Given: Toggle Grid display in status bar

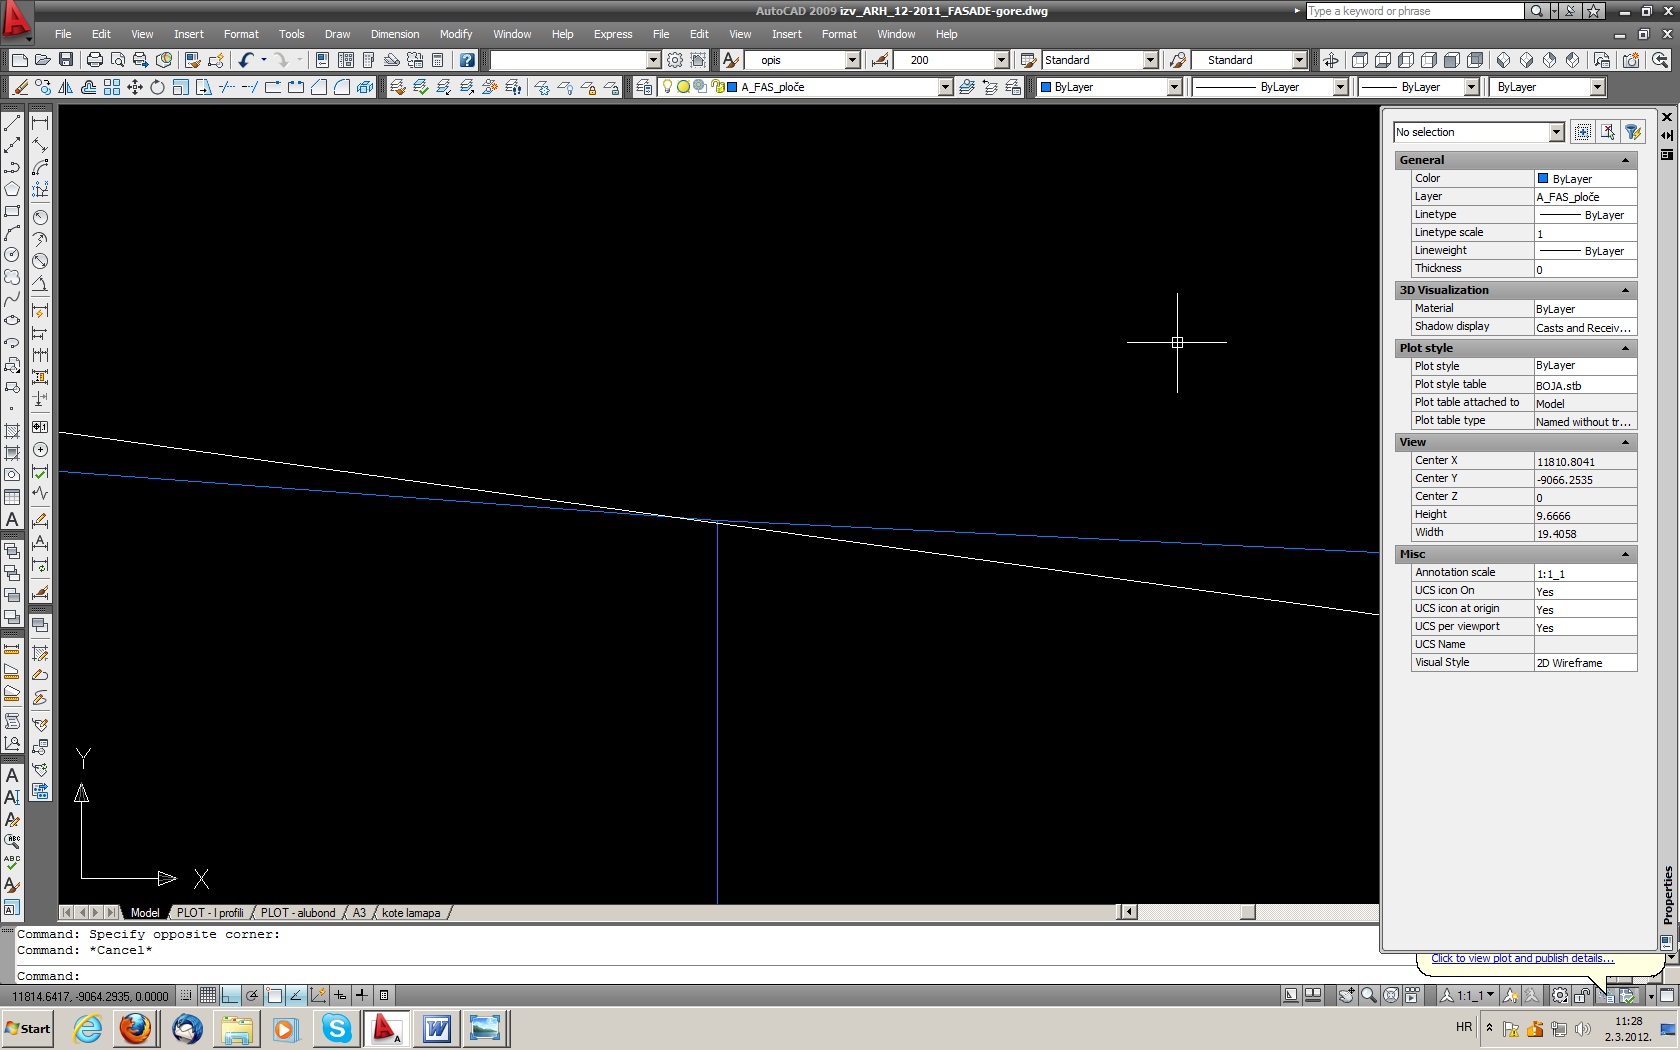Looking at the screenshot, I should pyautogui.click(x=207, y=995).
